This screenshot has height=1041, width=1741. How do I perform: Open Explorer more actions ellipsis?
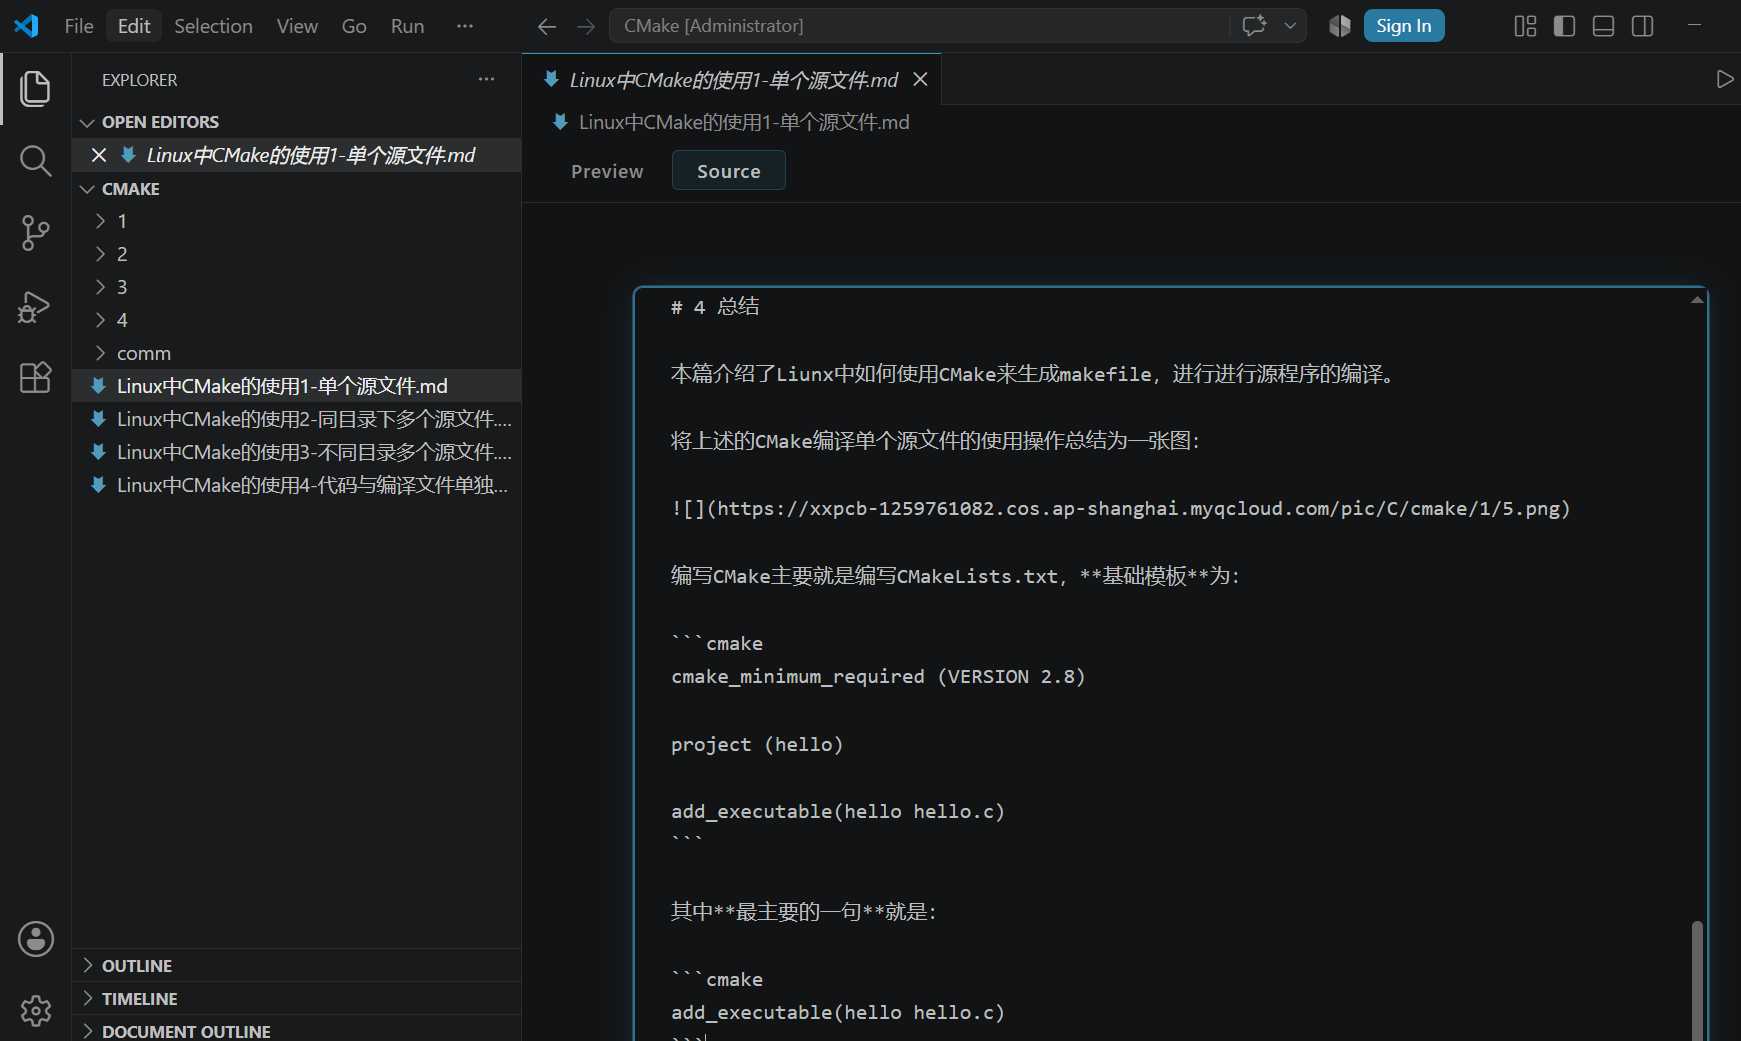[486, 79]
